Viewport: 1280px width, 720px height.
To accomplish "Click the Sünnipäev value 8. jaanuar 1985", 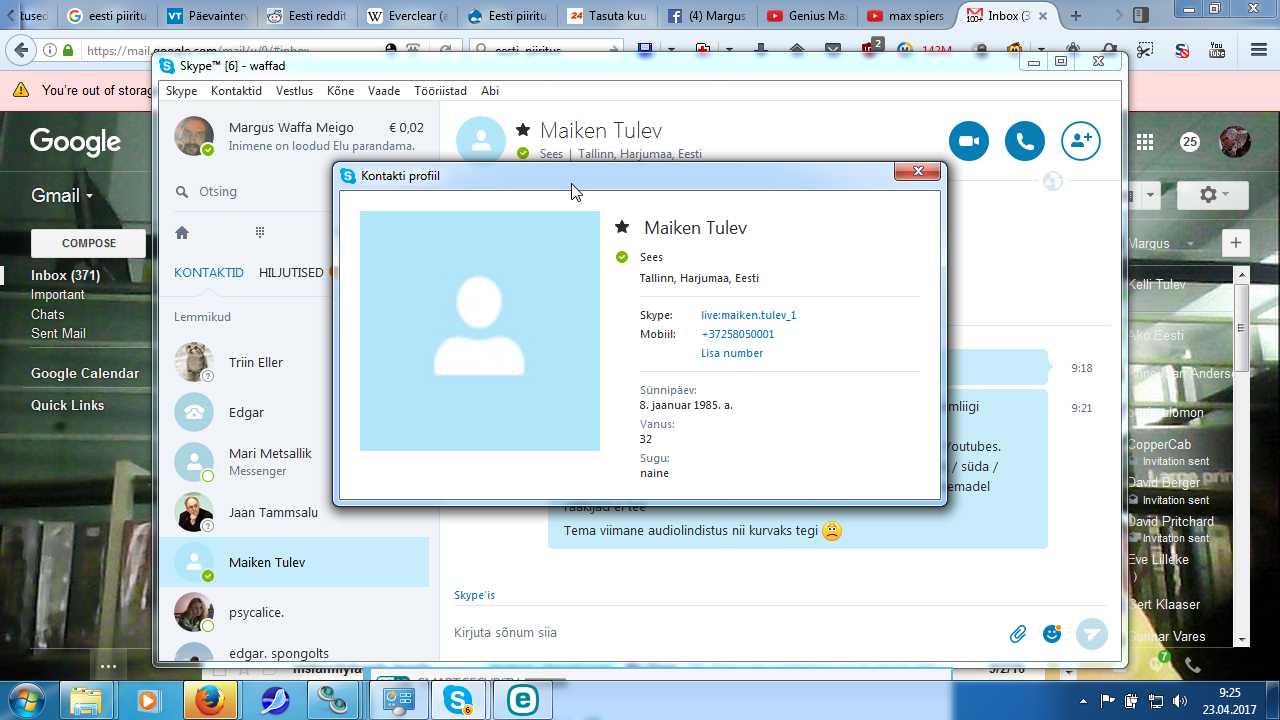I will tap(686, 405).
